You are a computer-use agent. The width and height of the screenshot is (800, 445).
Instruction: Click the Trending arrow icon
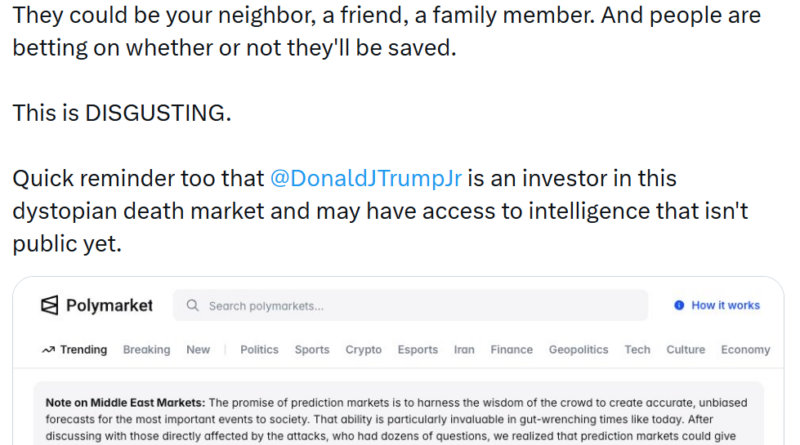pyautogui.click(x=48, y=350)
